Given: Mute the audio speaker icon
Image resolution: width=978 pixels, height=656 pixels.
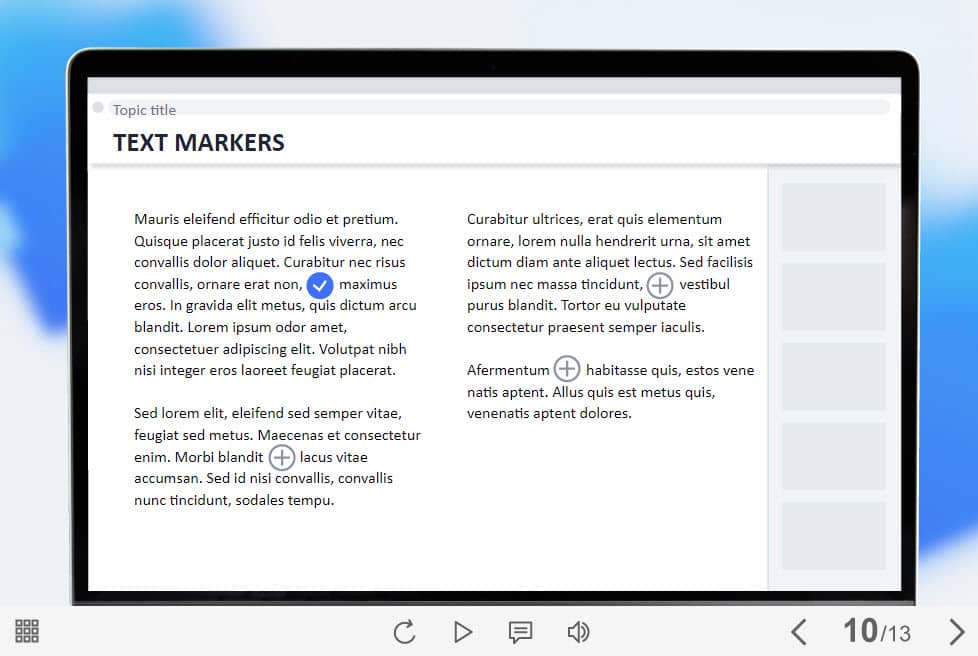Looking at the screenshot, I should (578, 632).
